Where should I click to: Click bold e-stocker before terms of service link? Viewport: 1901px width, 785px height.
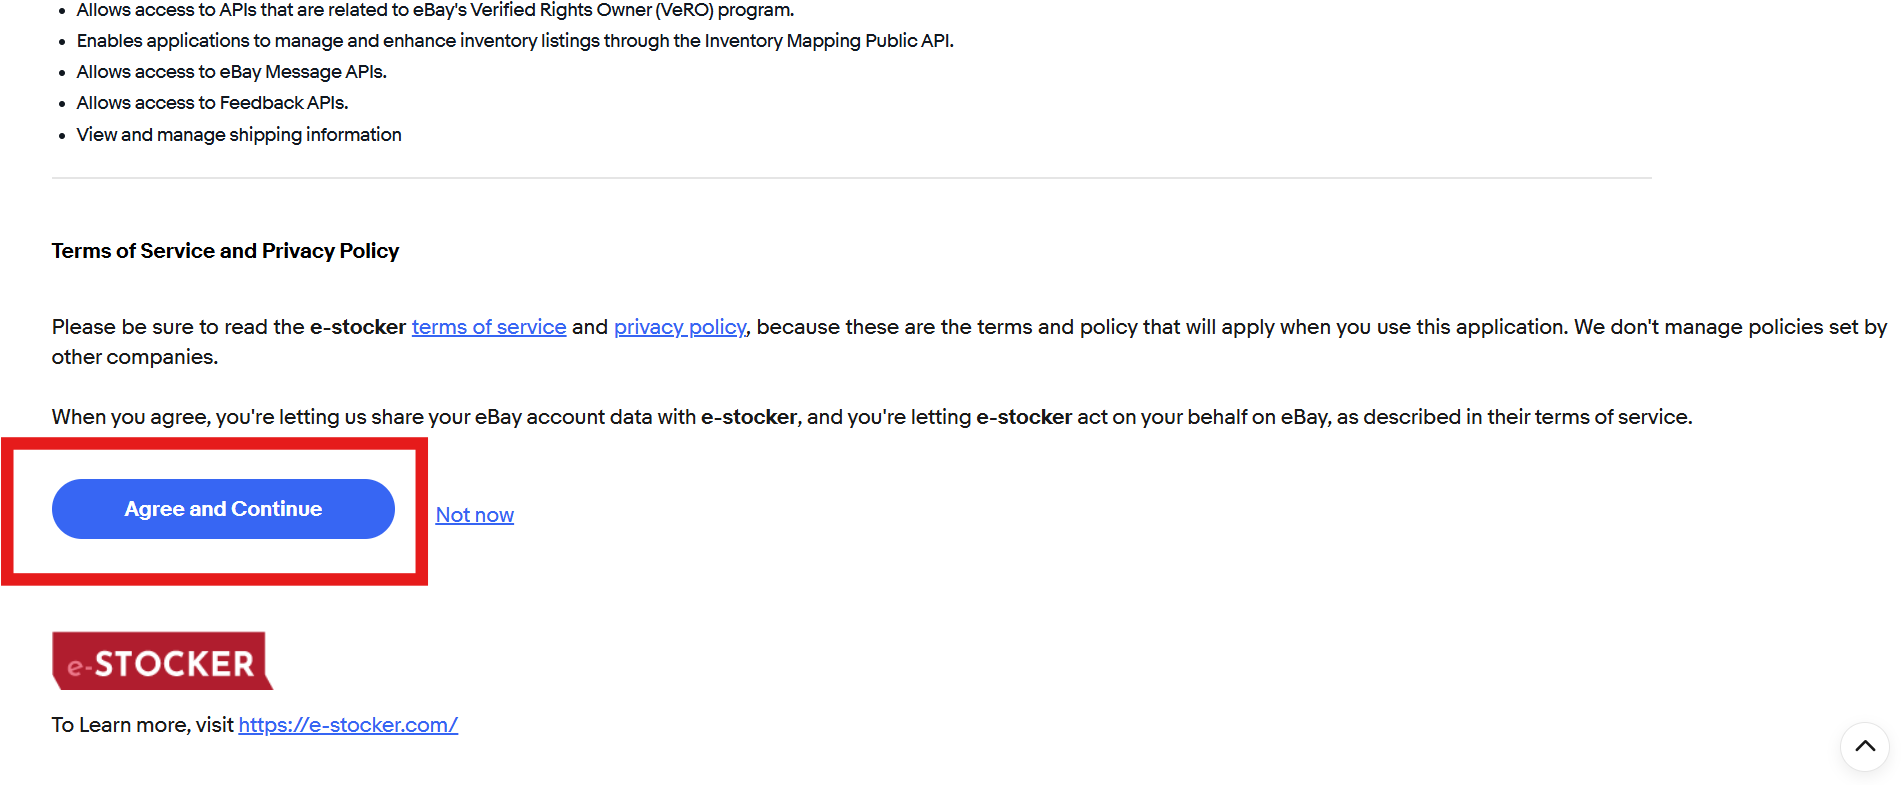click(x=357, y=327)
